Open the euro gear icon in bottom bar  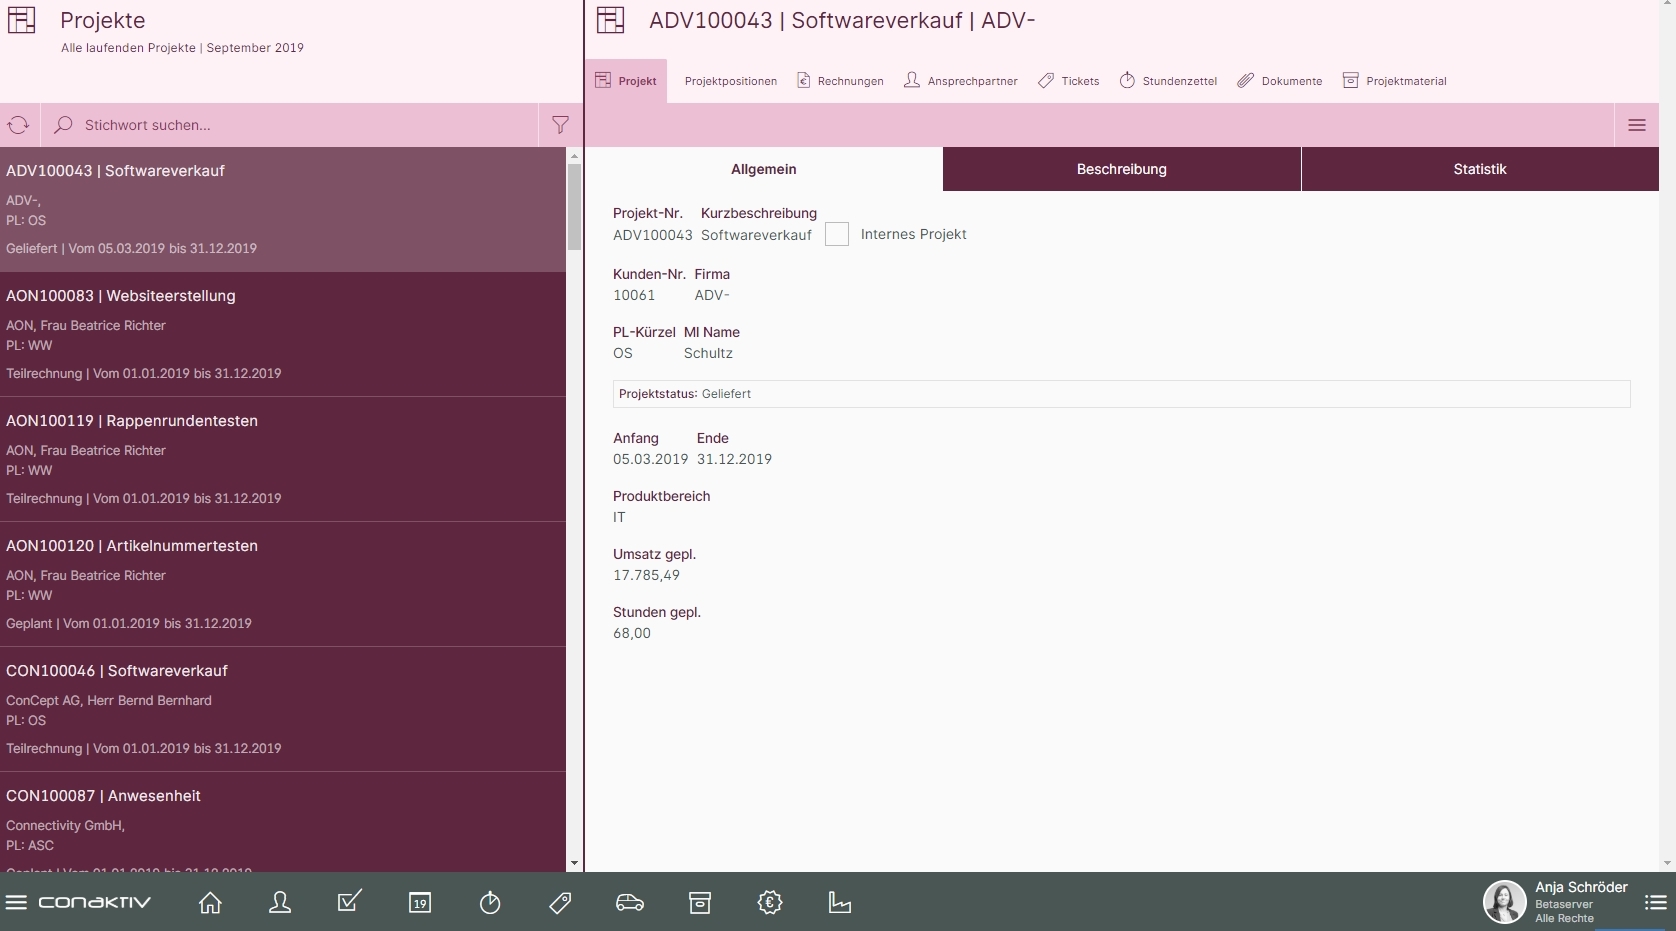[x=770, y=903]
